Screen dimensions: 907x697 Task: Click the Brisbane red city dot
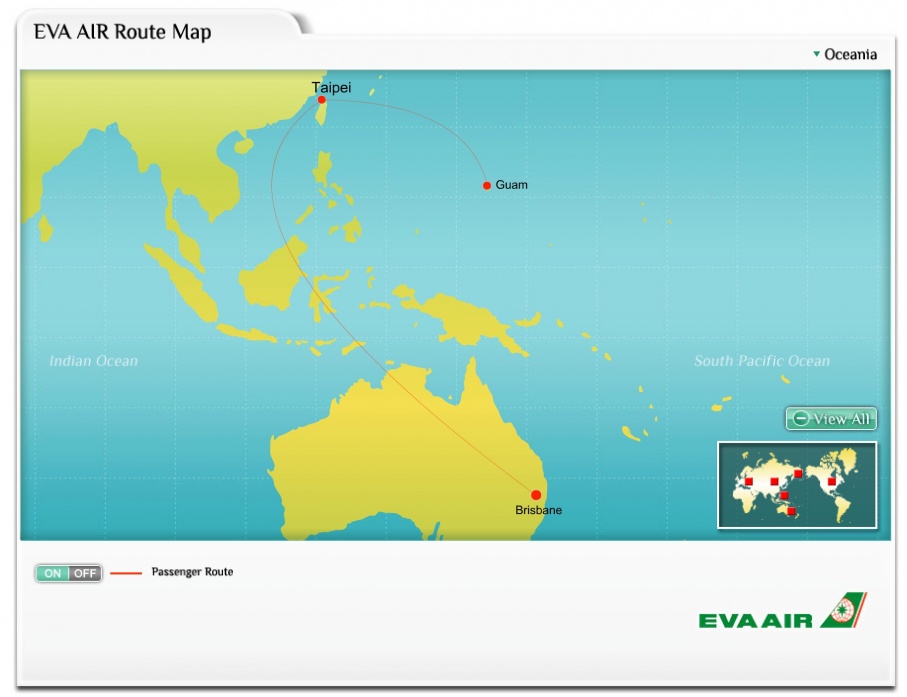tap(536, 495)
